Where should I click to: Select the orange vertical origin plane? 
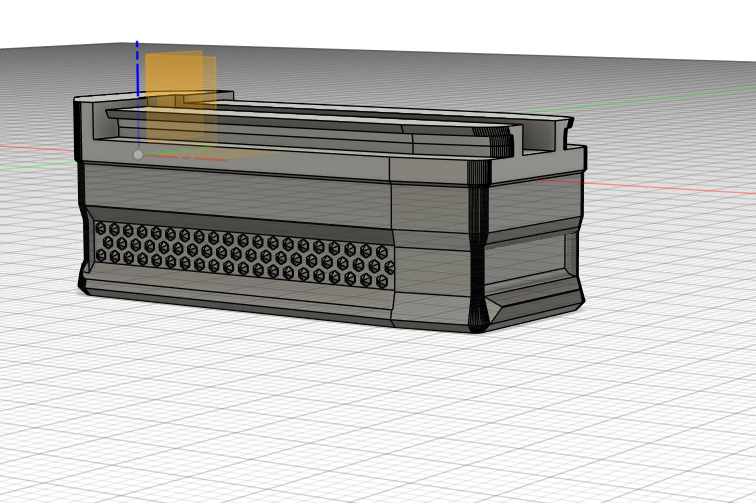[x=174, y=96]
